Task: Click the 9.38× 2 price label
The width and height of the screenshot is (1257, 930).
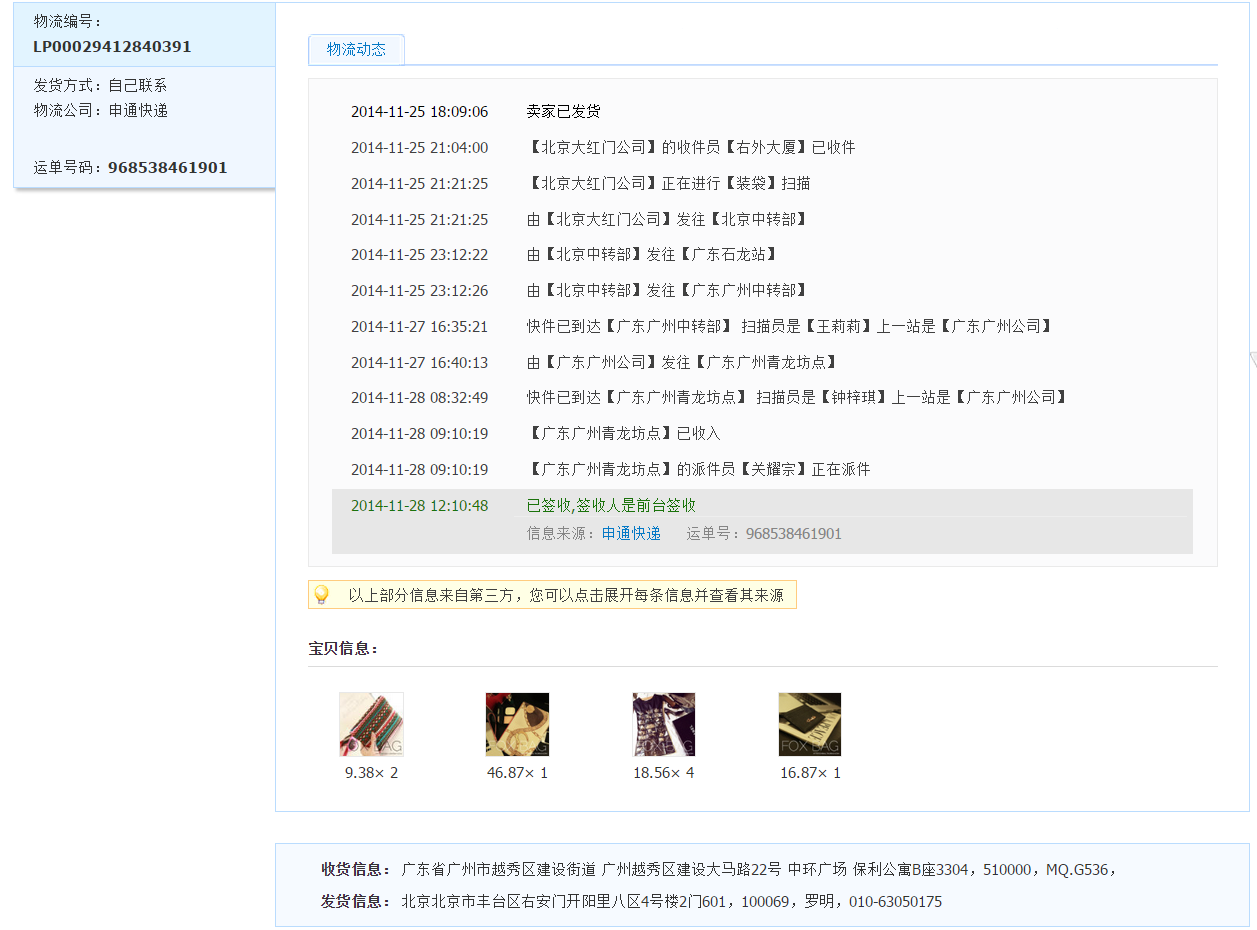Action: (371, 773)
